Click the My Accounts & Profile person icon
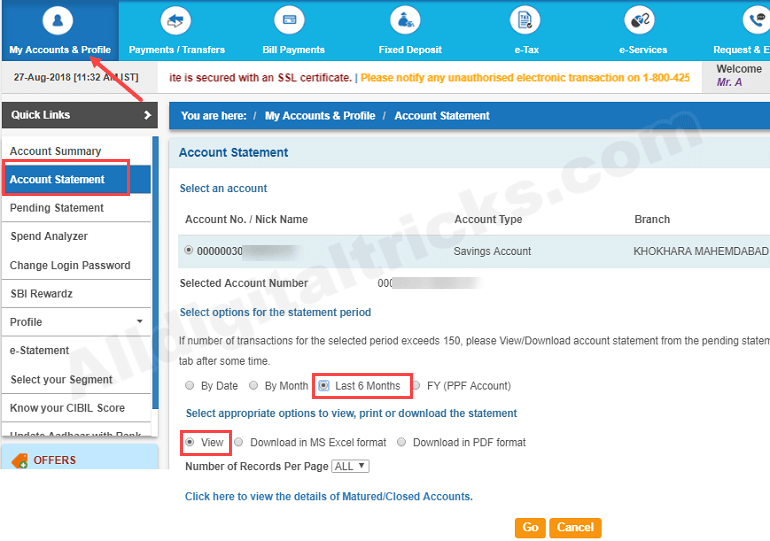 point(57,21)
